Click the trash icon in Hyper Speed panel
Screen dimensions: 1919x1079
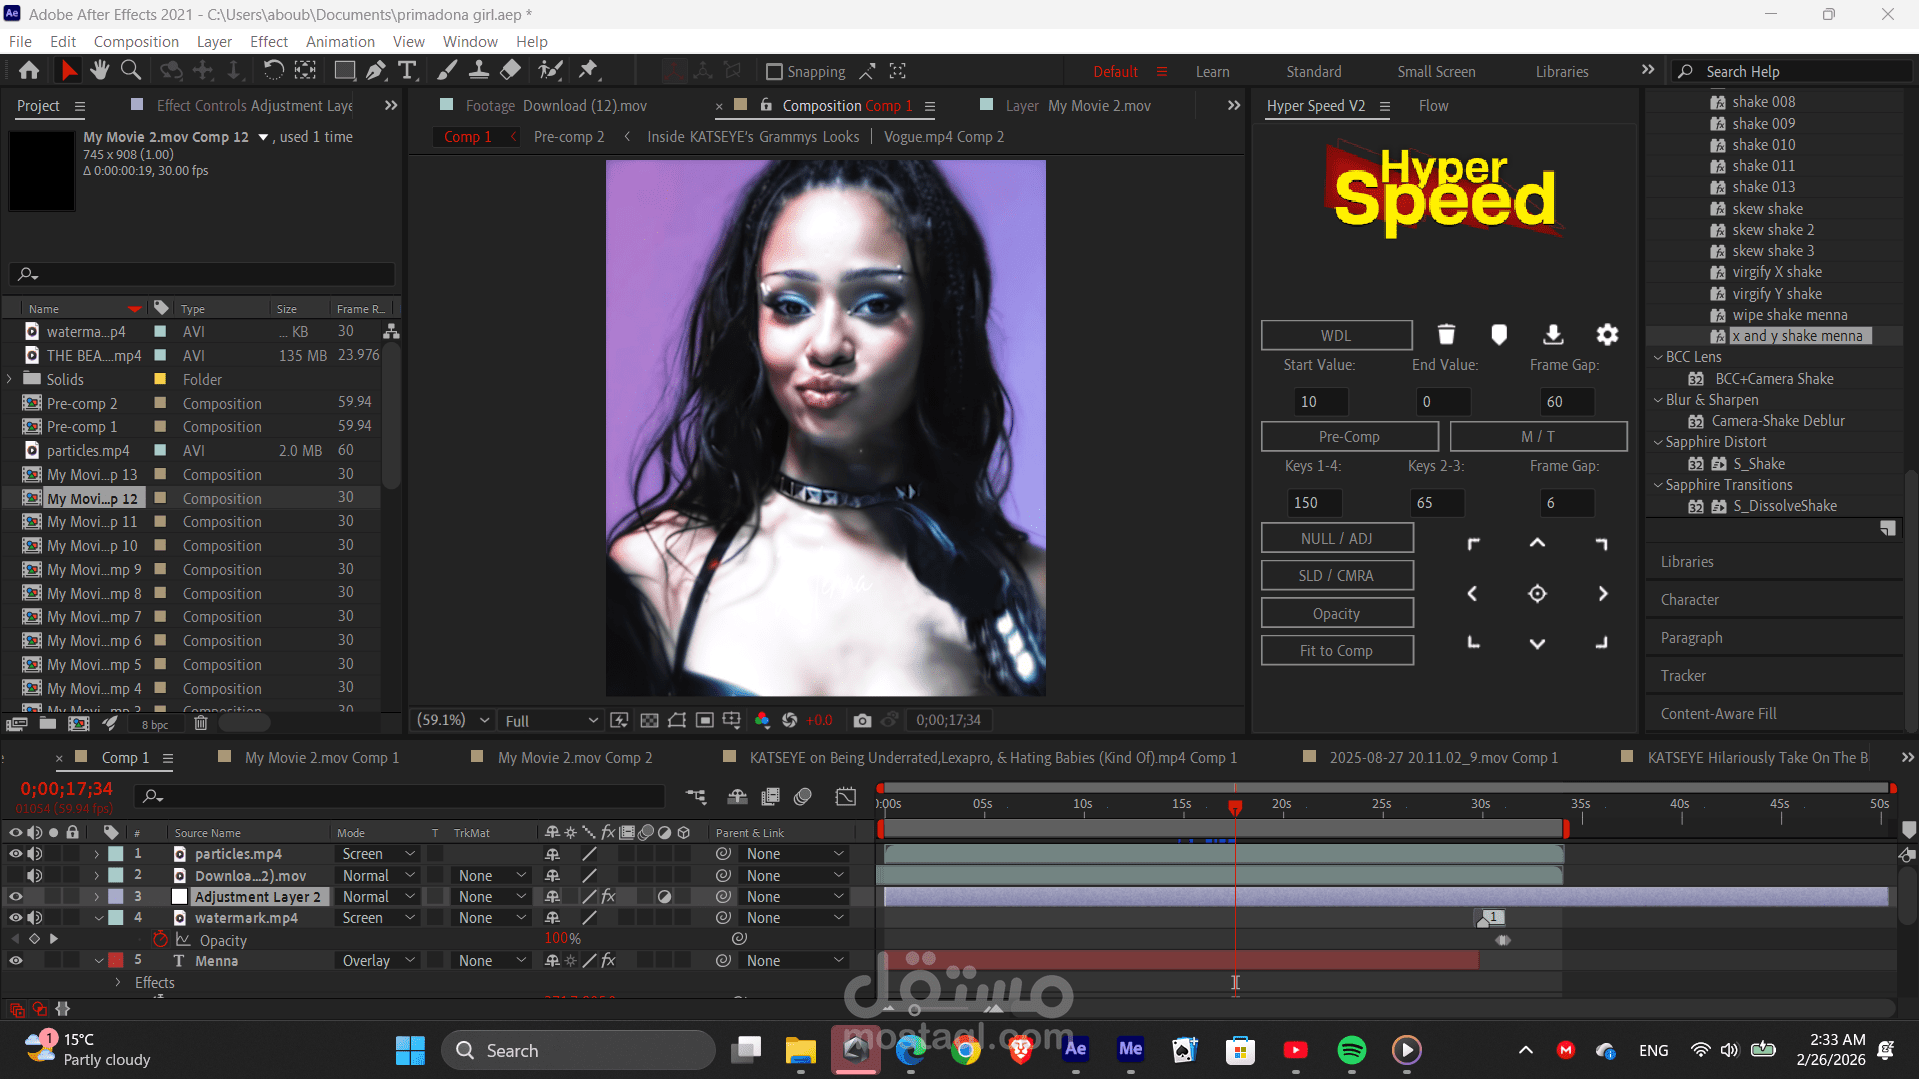click(x=1446, y=334)
